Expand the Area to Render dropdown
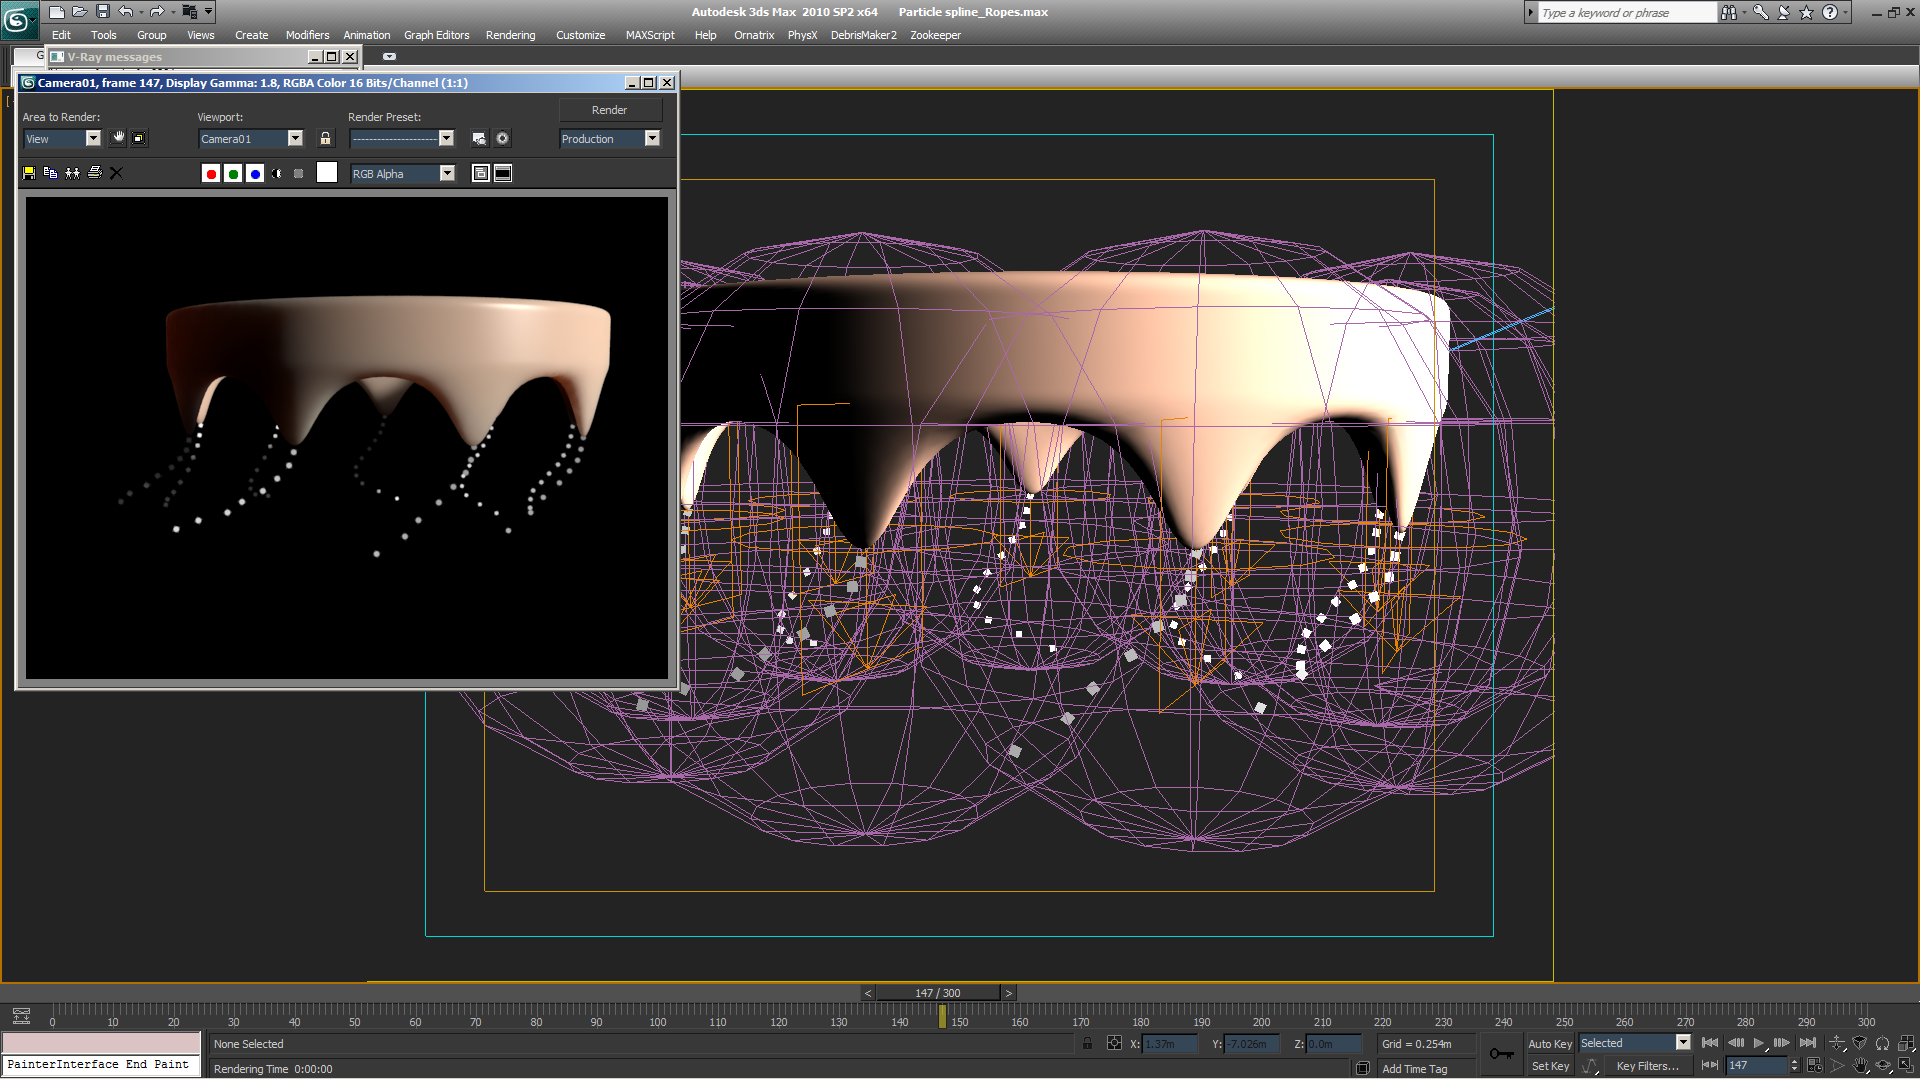The height and width of the screenshot is (1080, 1920). 93,139
